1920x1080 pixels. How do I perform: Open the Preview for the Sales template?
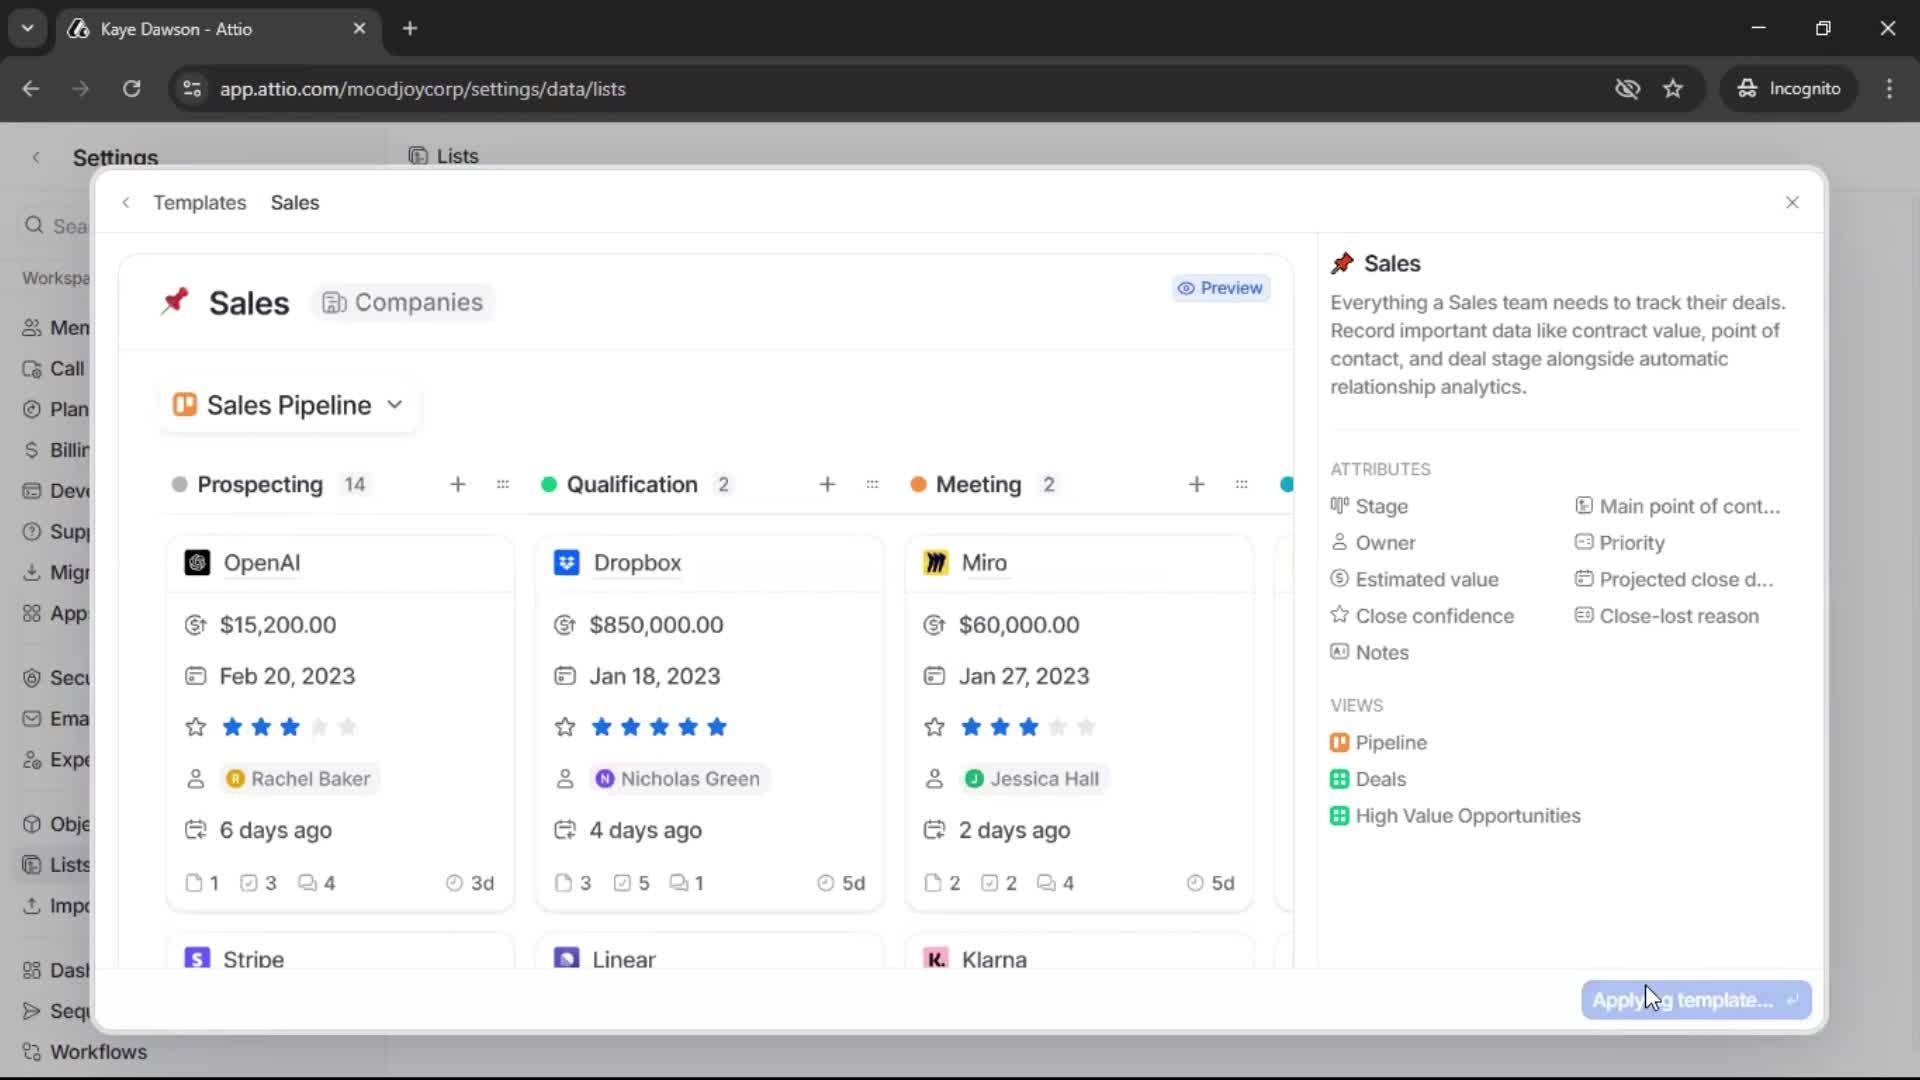coord(1220,288)
